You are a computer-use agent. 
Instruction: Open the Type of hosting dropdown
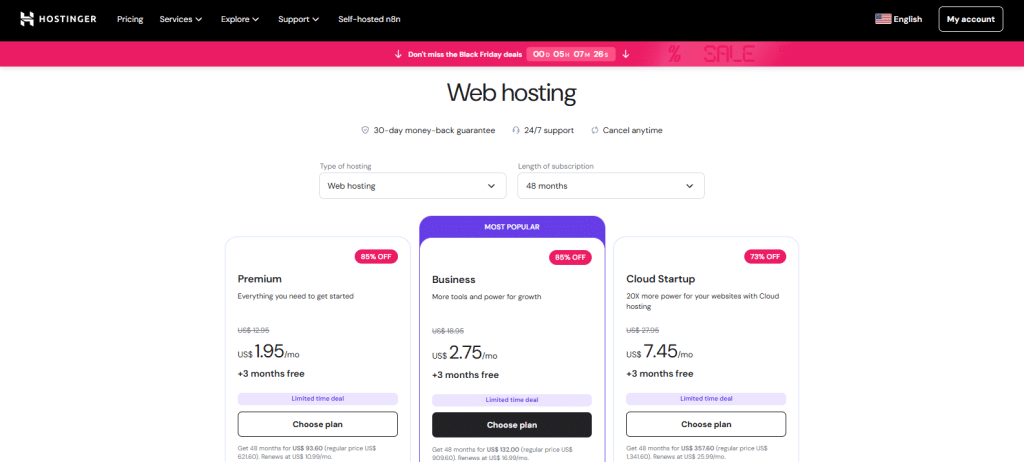pyautogui.click(x=413, y=186)
